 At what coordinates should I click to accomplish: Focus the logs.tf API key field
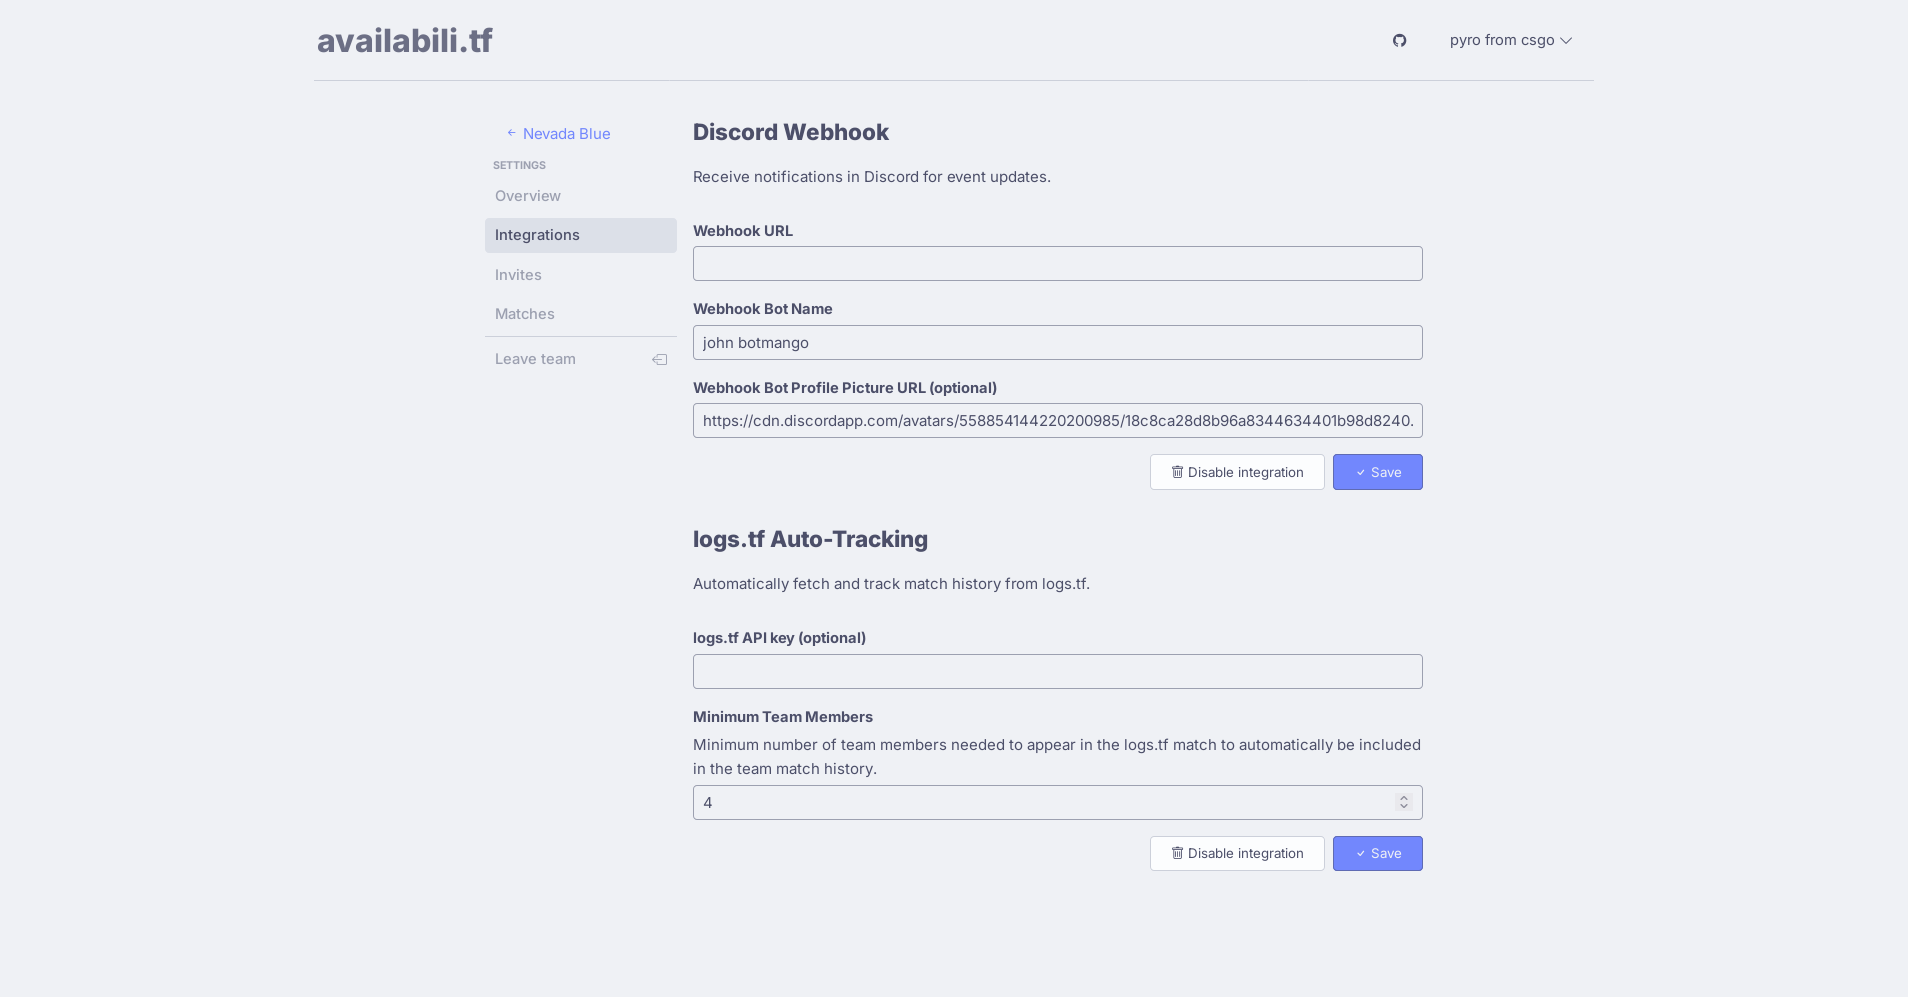1057,672
